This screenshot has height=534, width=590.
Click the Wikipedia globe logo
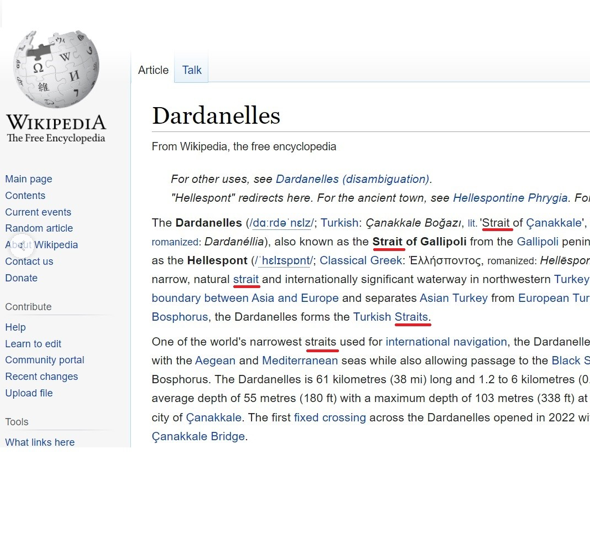tap(56, 69)
